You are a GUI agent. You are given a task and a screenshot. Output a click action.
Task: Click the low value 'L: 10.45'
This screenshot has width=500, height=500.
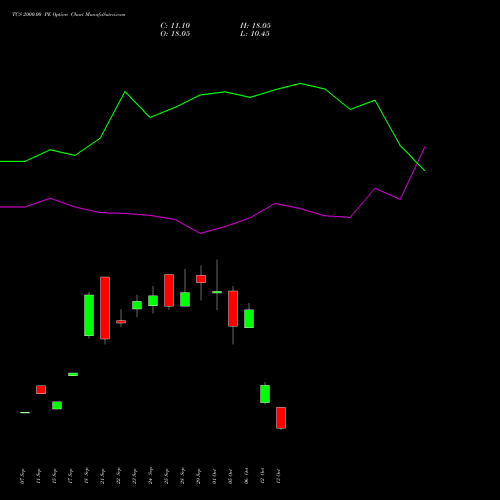coord(255,34)
